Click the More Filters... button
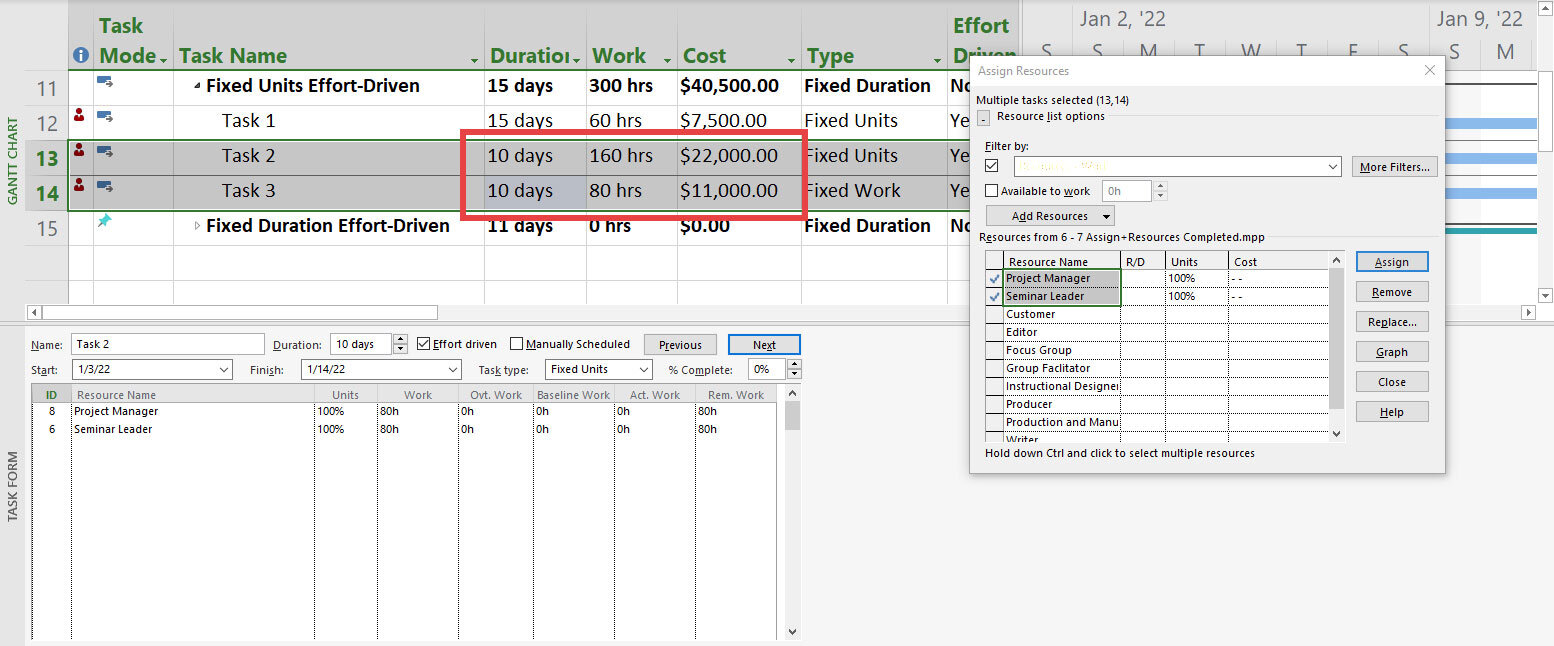Viewport: 1554px width, 646px height. coord(1394,167)
